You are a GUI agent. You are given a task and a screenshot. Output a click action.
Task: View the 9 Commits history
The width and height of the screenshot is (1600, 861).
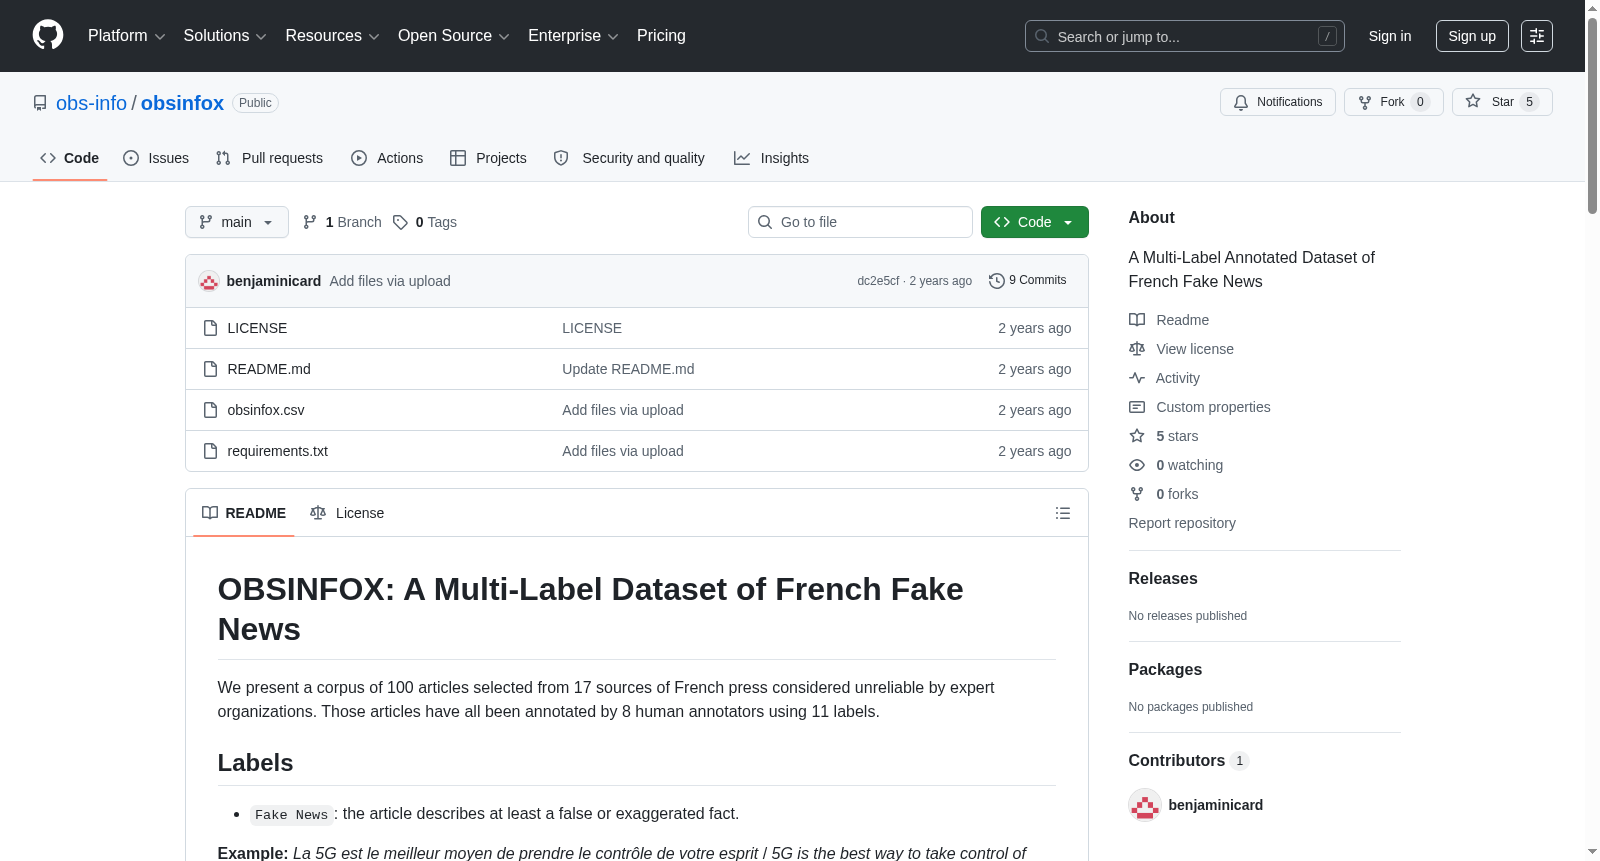1028,281
